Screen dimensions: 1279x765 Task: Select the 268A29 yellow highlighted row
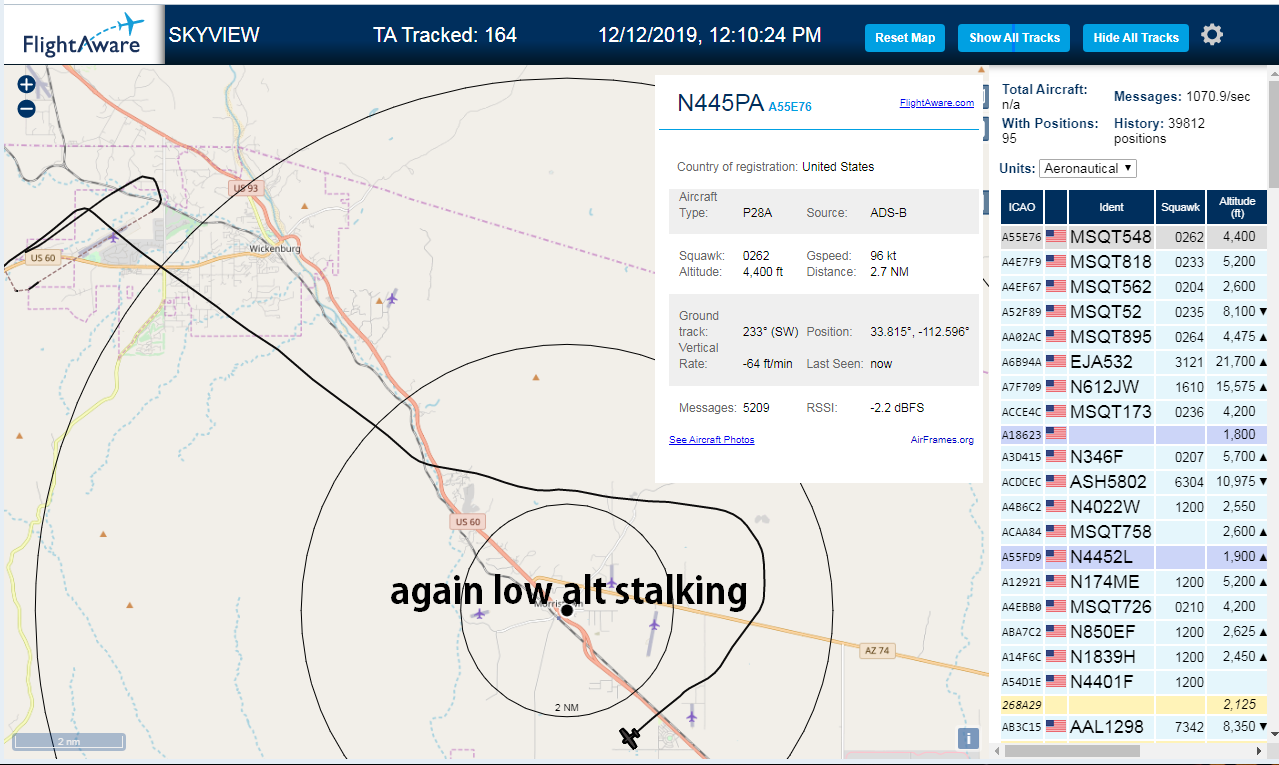point(1134,705)
